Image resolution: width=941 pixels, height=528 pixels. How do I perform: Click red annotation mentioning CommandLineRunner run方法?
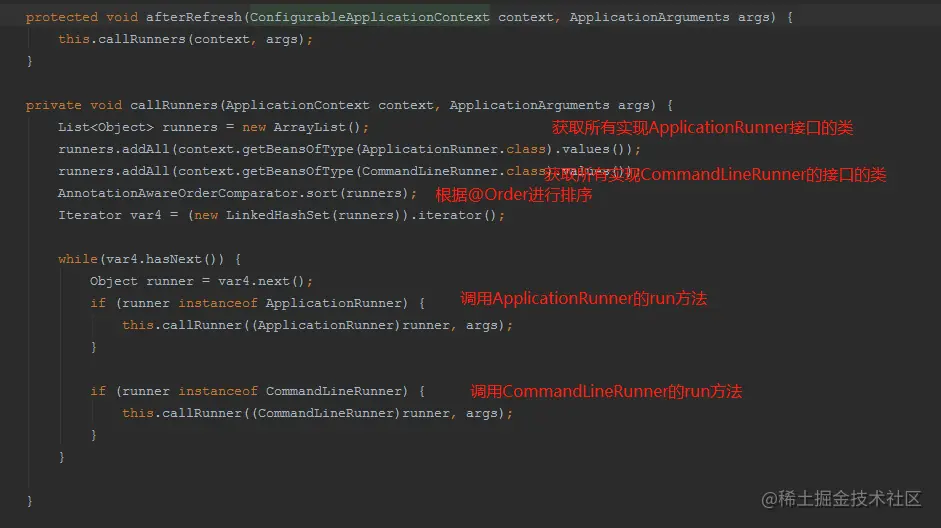tap(606, 392)
